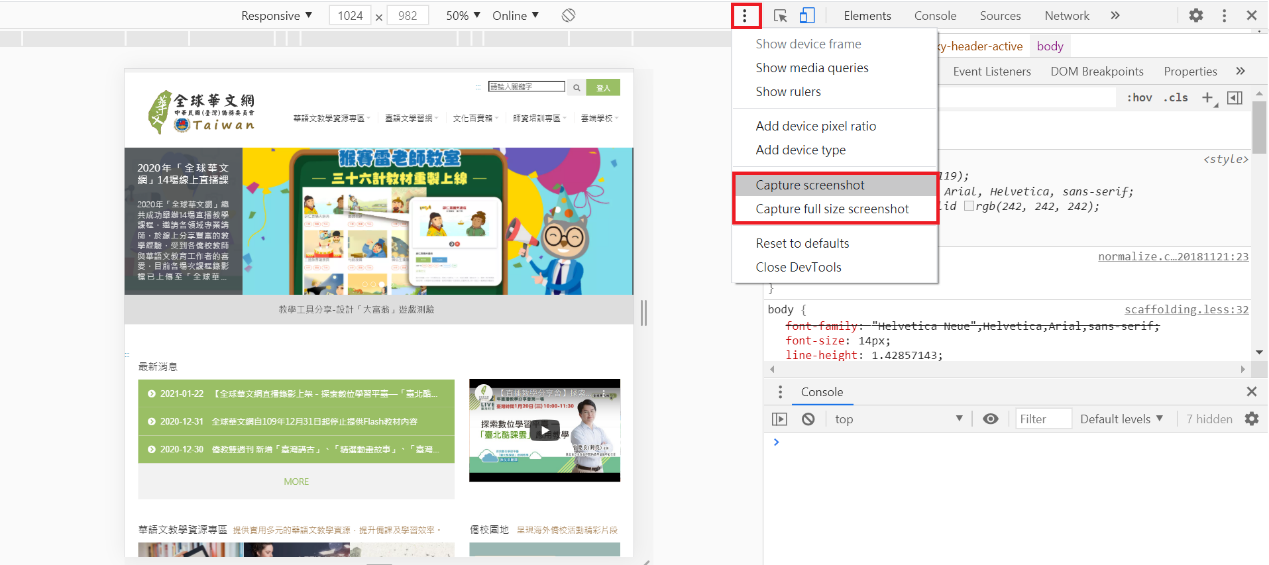This screenshot has height=565, width=1269.
Task: Open the device toolbar three-dot options menu
Action: coord(745,16)
